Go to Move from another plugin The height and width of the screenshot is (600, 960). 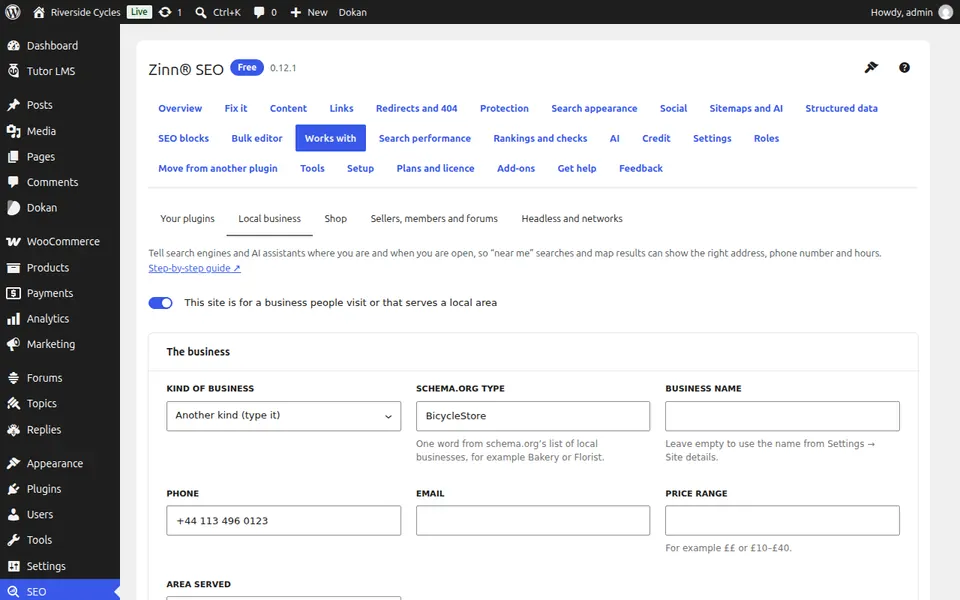point(217,168)
